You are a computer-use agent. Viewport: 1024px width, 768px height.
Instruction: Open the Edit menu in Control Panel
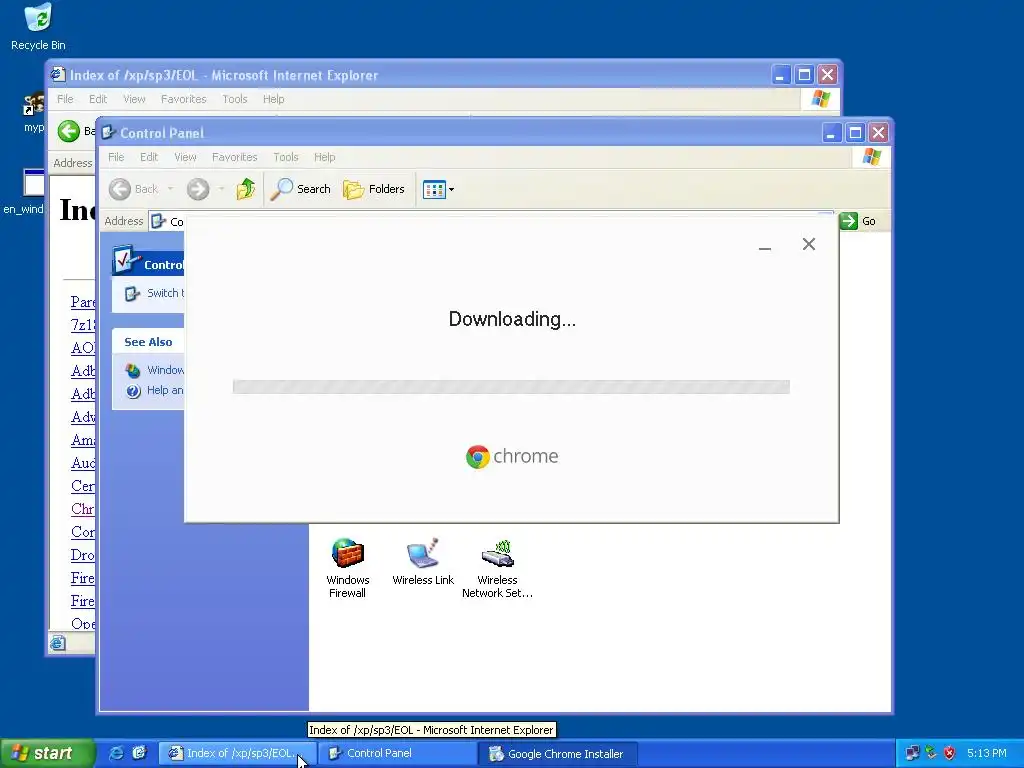point(149,157)
